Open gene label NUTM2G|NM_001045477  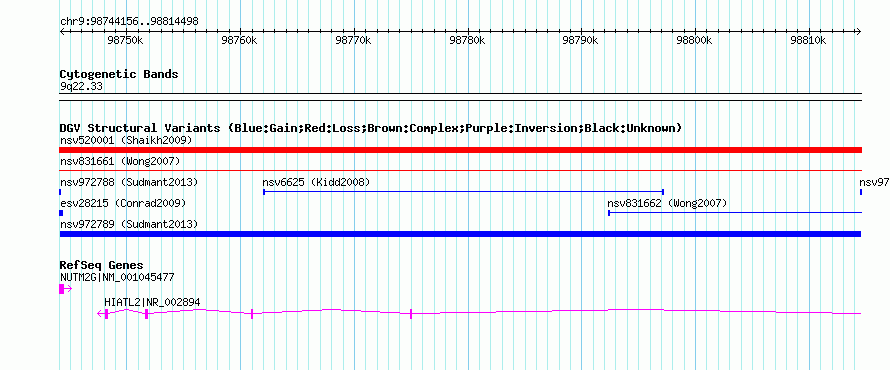click(x=117, y=278)
